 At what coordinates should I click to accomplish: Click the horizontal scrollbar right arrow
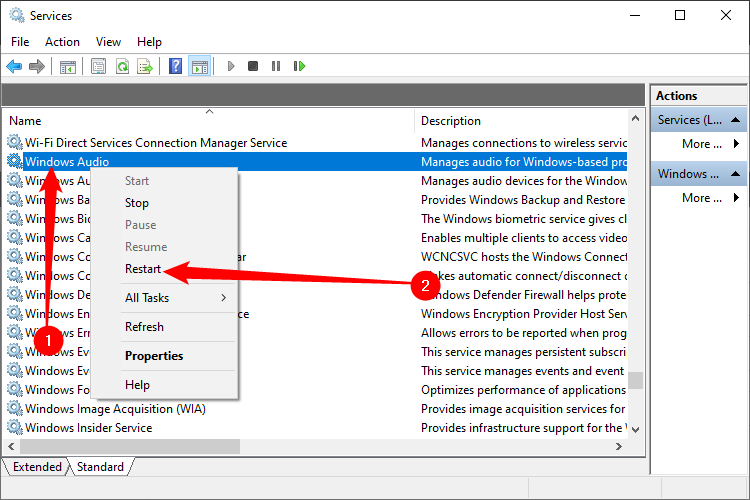[x=619, y=446]
